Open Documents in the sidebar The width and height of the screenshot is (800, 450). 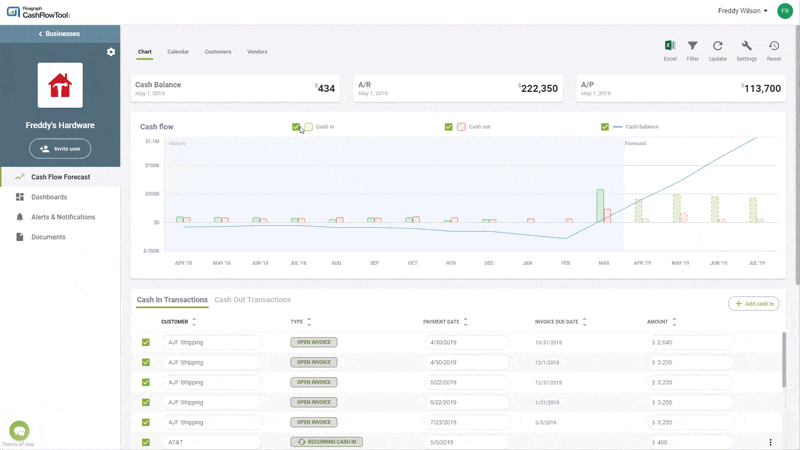48,237
